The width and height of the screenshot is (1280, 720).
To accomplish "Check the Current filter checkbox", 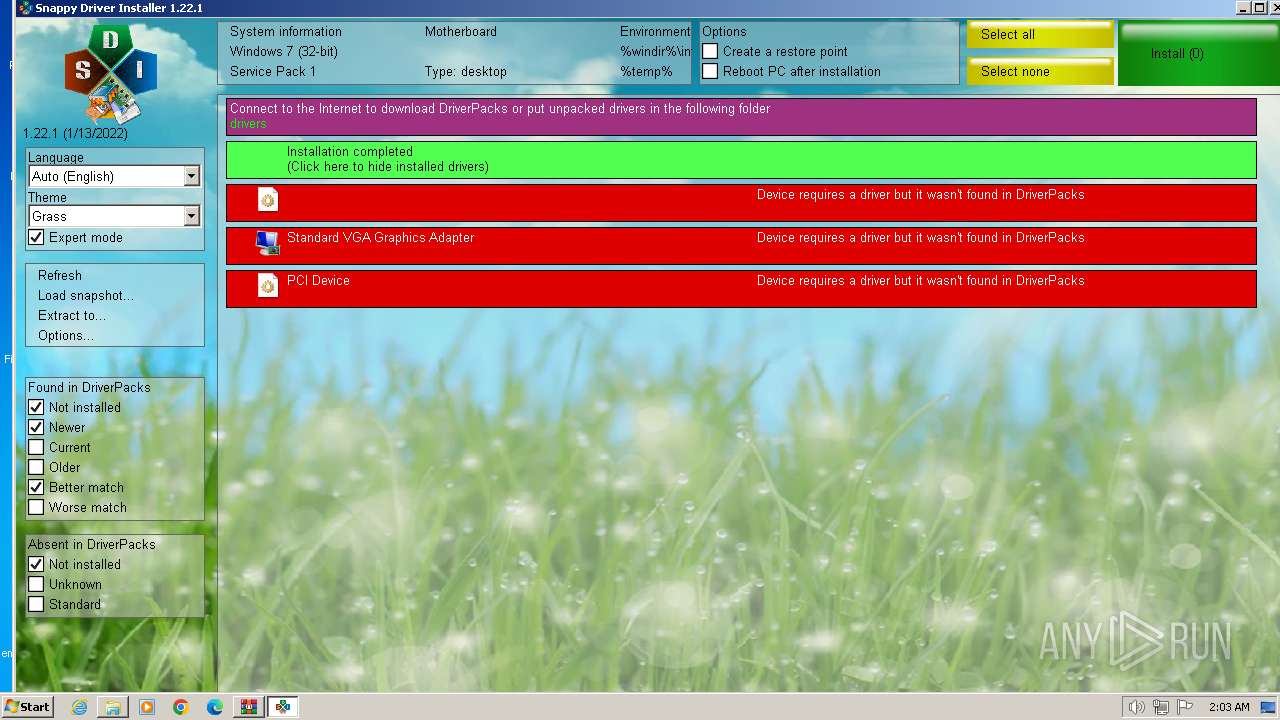I will (36, 447).
